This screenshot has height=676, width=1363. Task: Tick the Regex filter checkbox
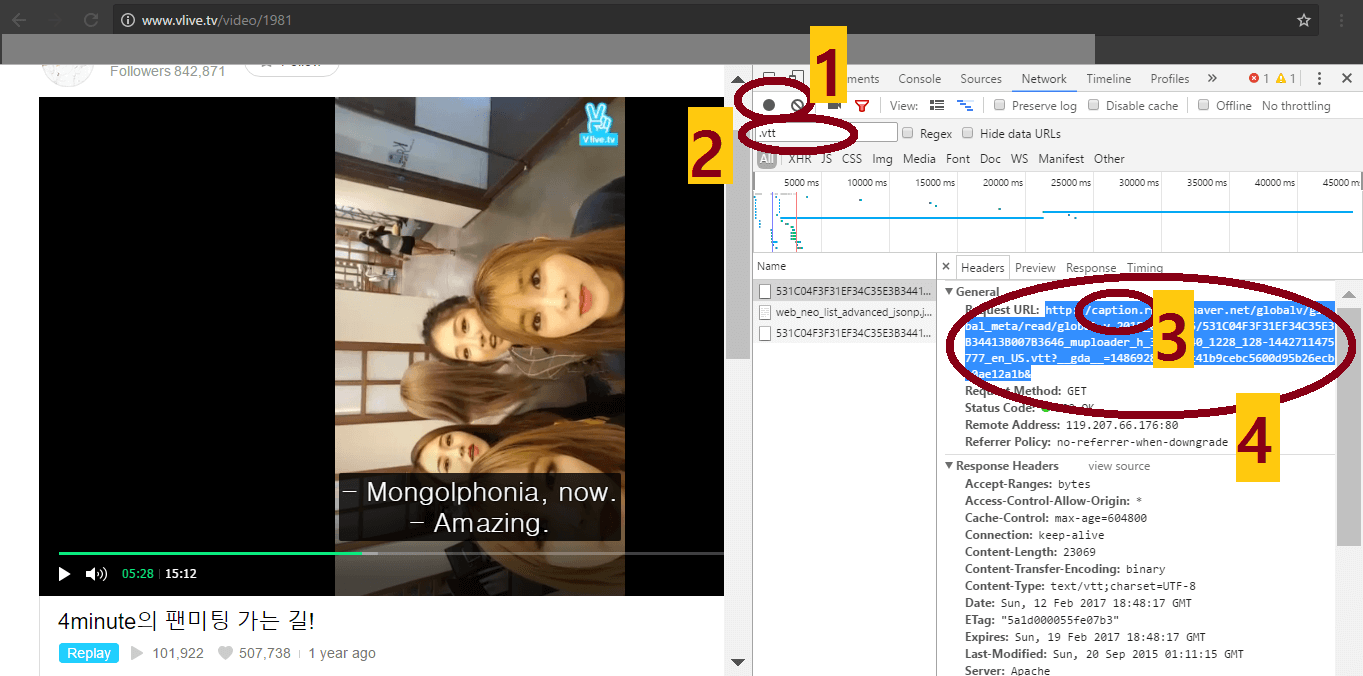tap(908, 133)
